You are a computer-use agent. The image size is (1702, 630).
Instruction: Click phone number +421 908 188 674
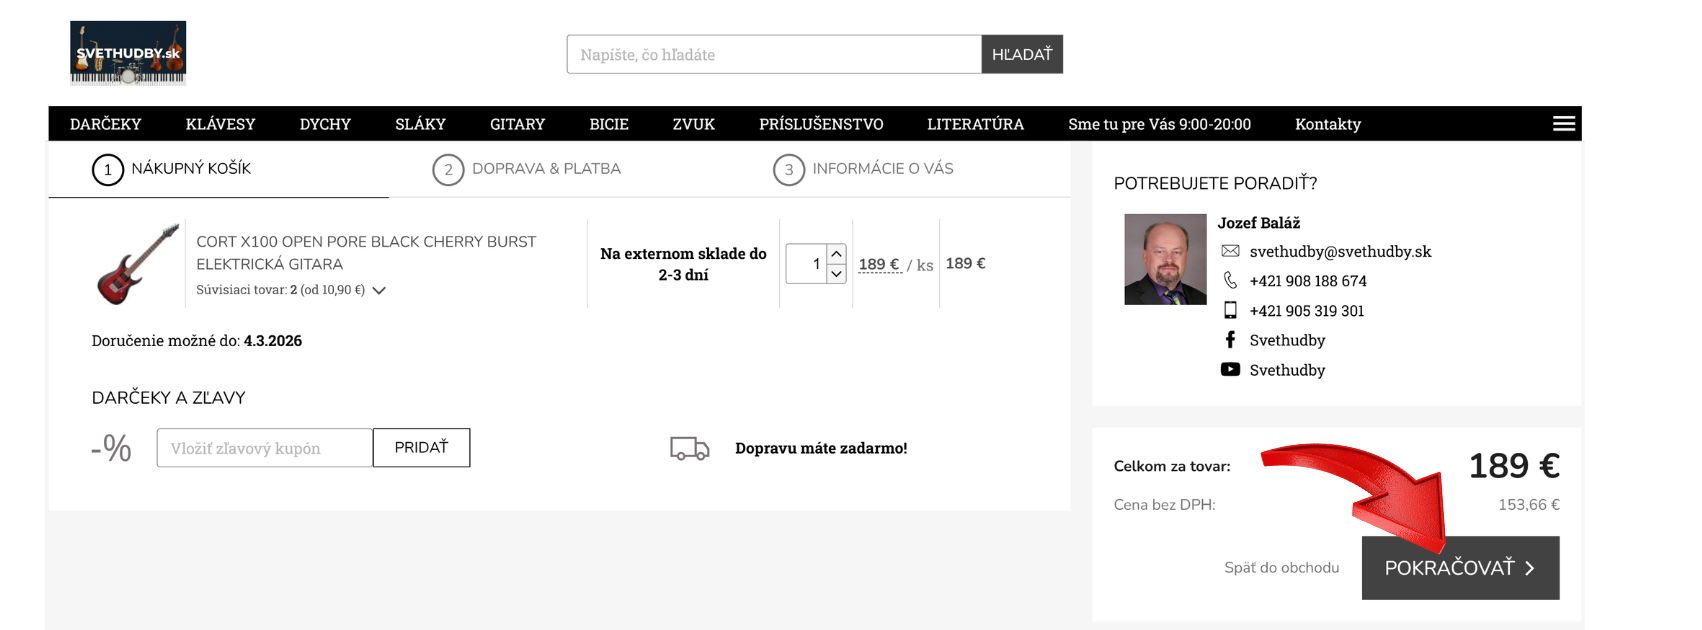click(x=1308, y=281)
